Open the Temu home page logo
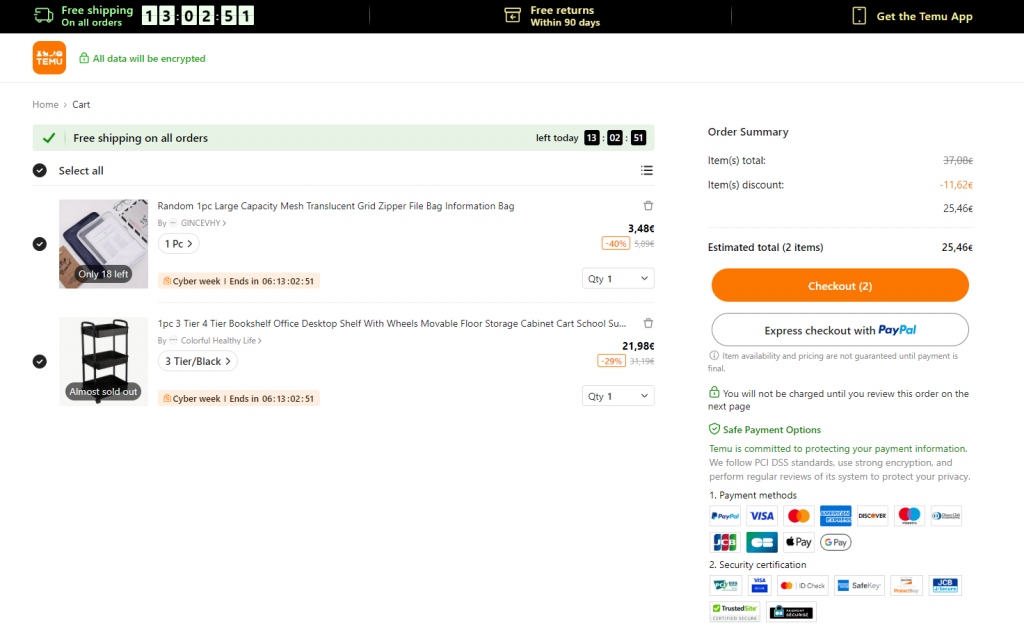The image size is (1024, 632). 48,57
